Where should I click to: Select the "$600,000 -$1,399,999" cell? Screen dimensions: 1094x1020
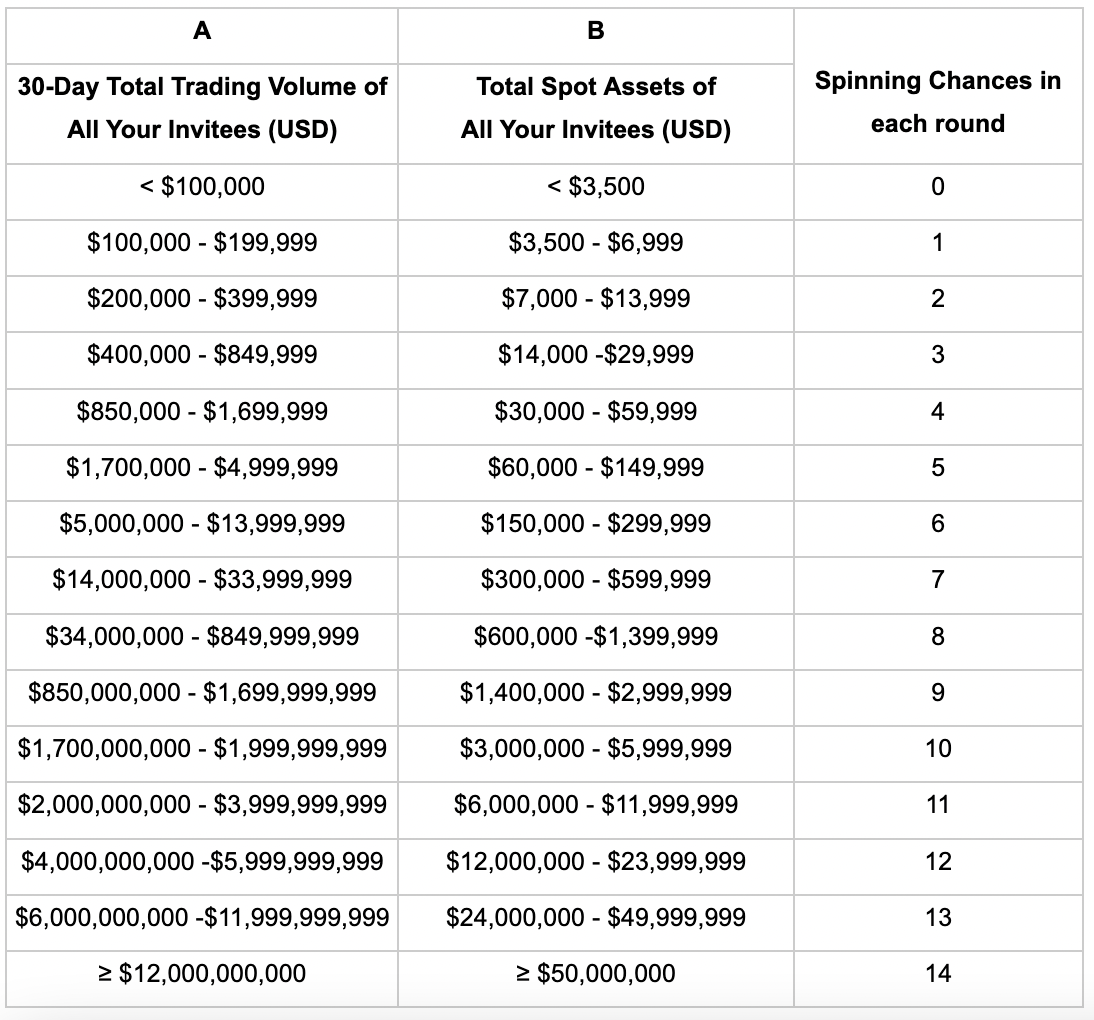[x=595, y=636]
